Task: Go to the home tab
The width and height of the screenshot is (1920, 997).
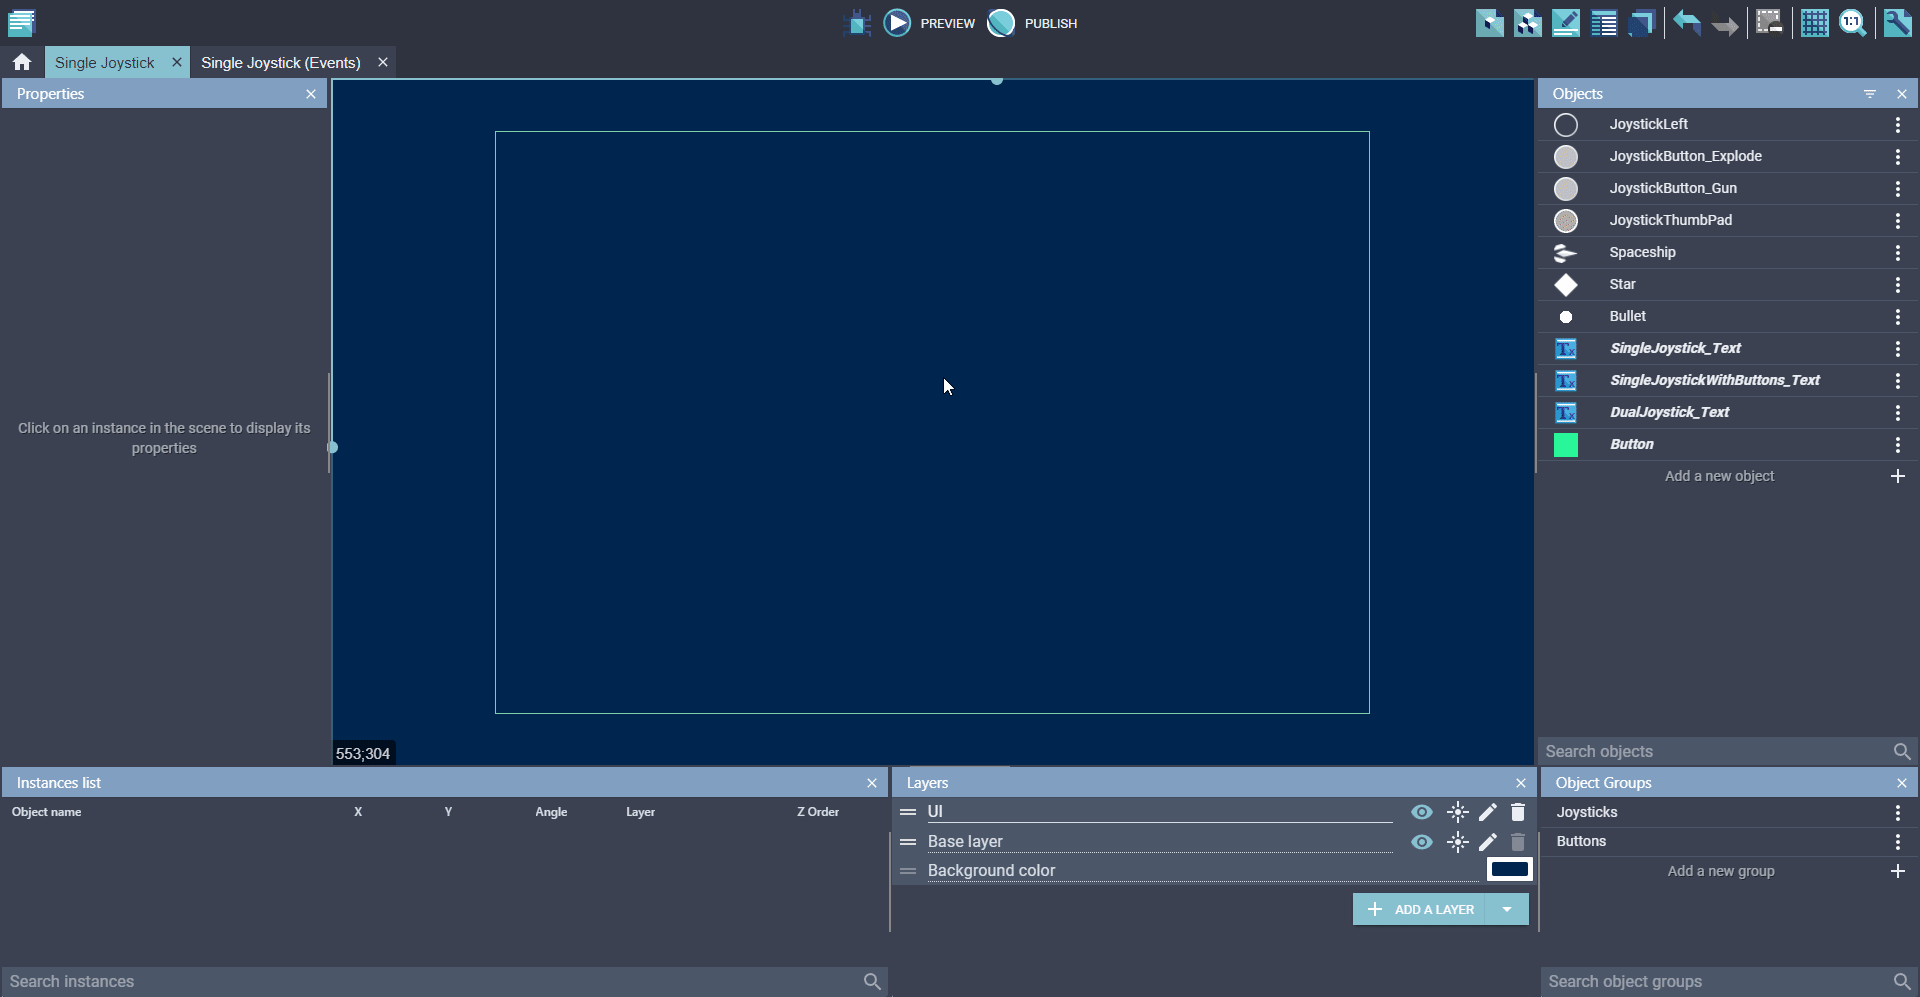Action: (x=22, y=62)
